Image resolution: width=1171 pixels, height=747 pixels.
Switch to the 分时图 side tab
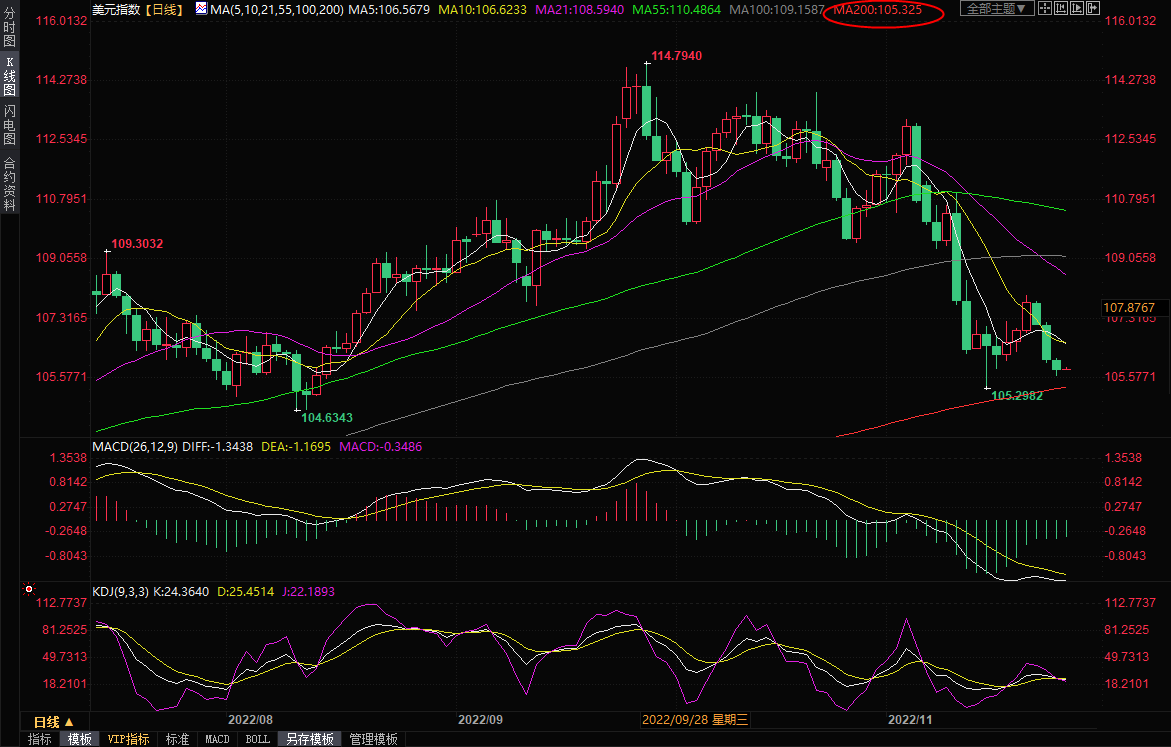tap(9, 28)
